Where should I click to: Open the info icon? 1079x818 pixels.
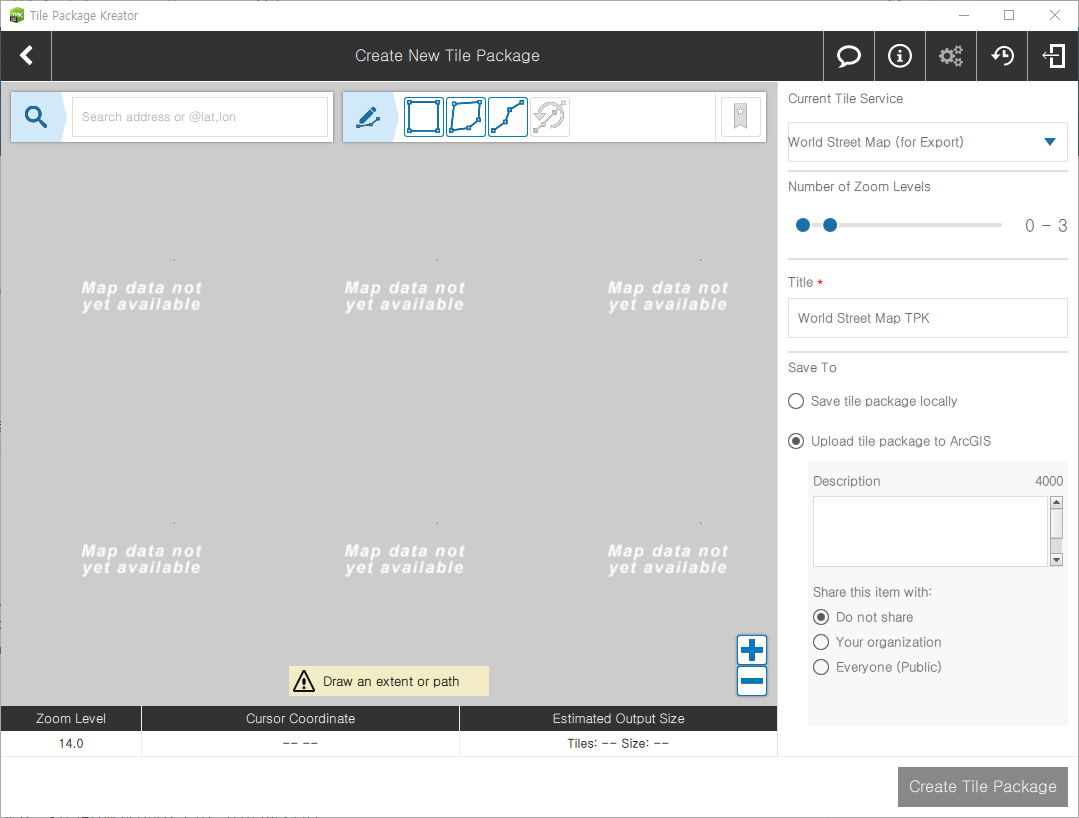[x=899, y=56]
